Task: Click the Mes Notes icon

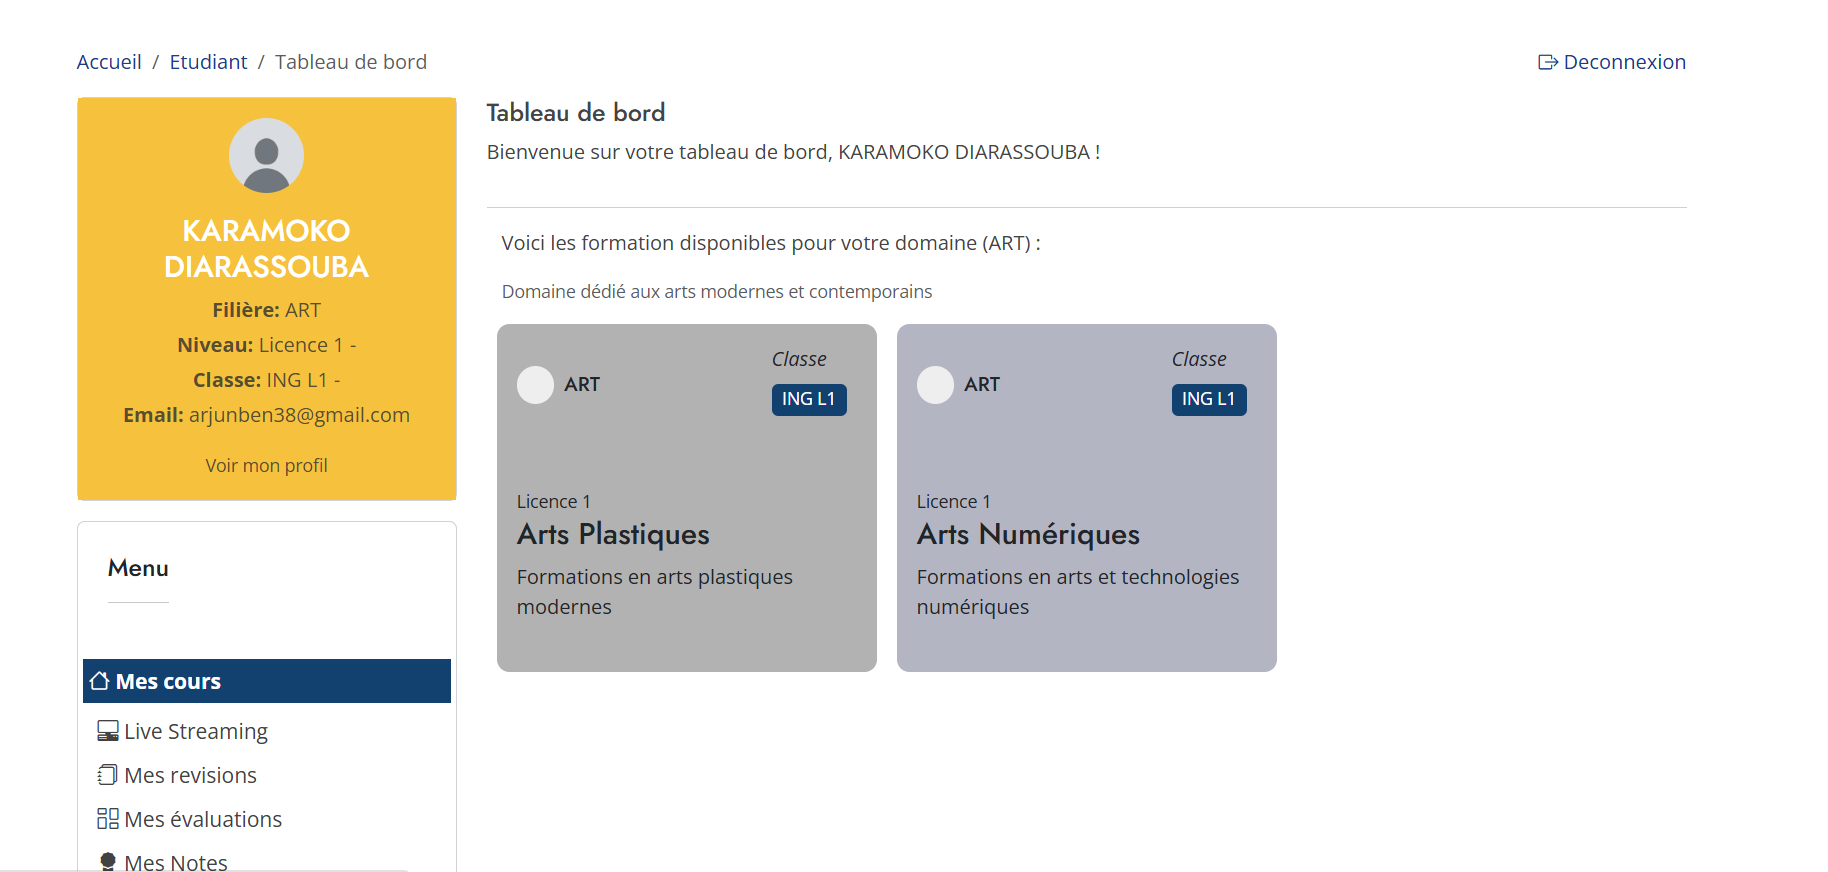Action: 107,861
